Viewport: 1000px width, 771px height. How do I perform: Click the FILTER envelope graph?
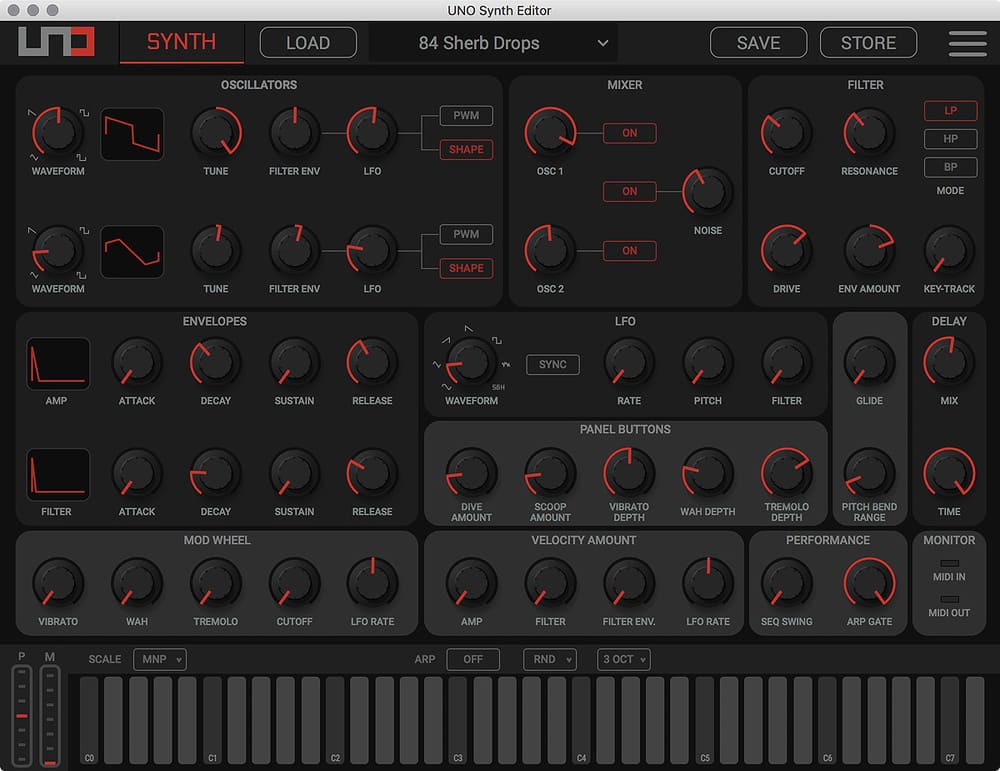coord(57,474)
